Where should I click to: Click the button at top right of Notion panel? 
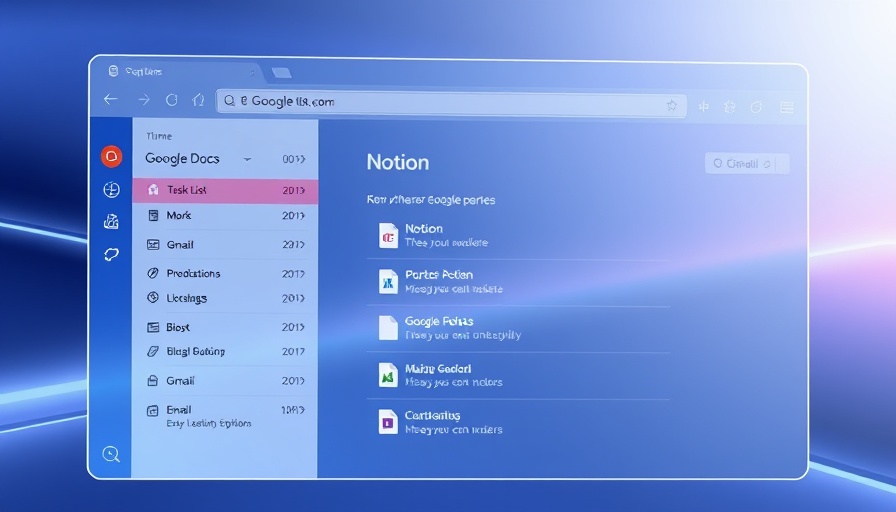tap(746, 163)
